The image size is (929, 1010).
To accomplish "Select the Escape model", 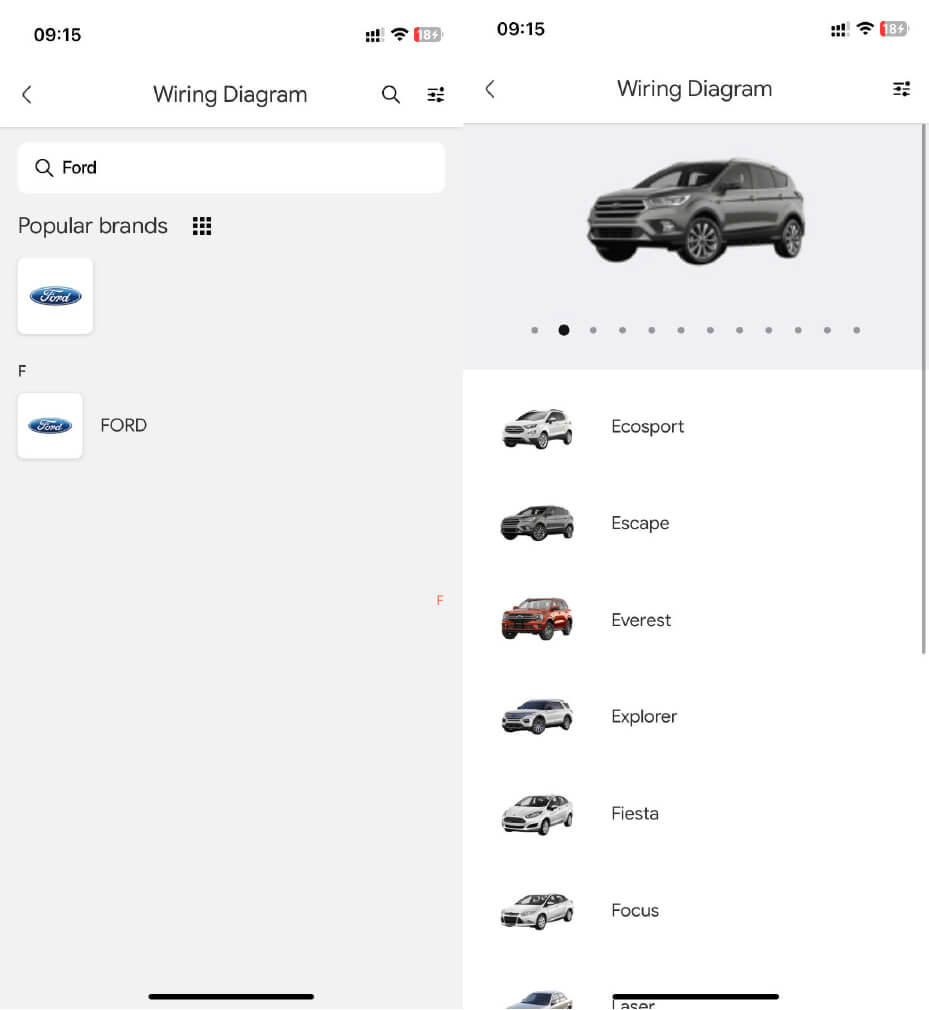I will (640, 523).
